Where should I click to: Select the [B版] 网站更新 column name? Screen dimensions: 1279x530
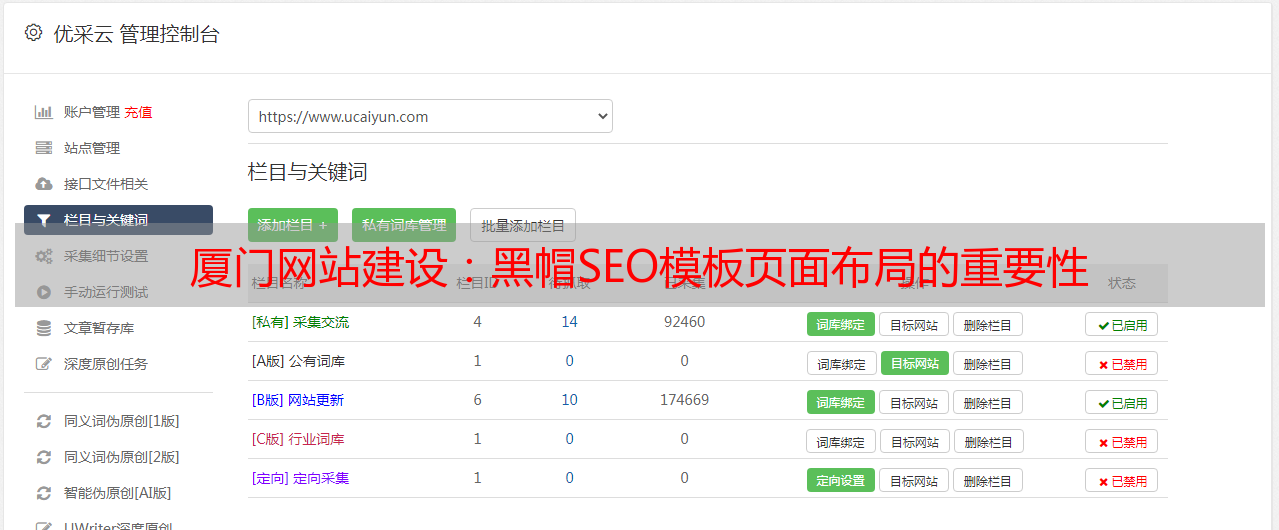coord(298,400)
